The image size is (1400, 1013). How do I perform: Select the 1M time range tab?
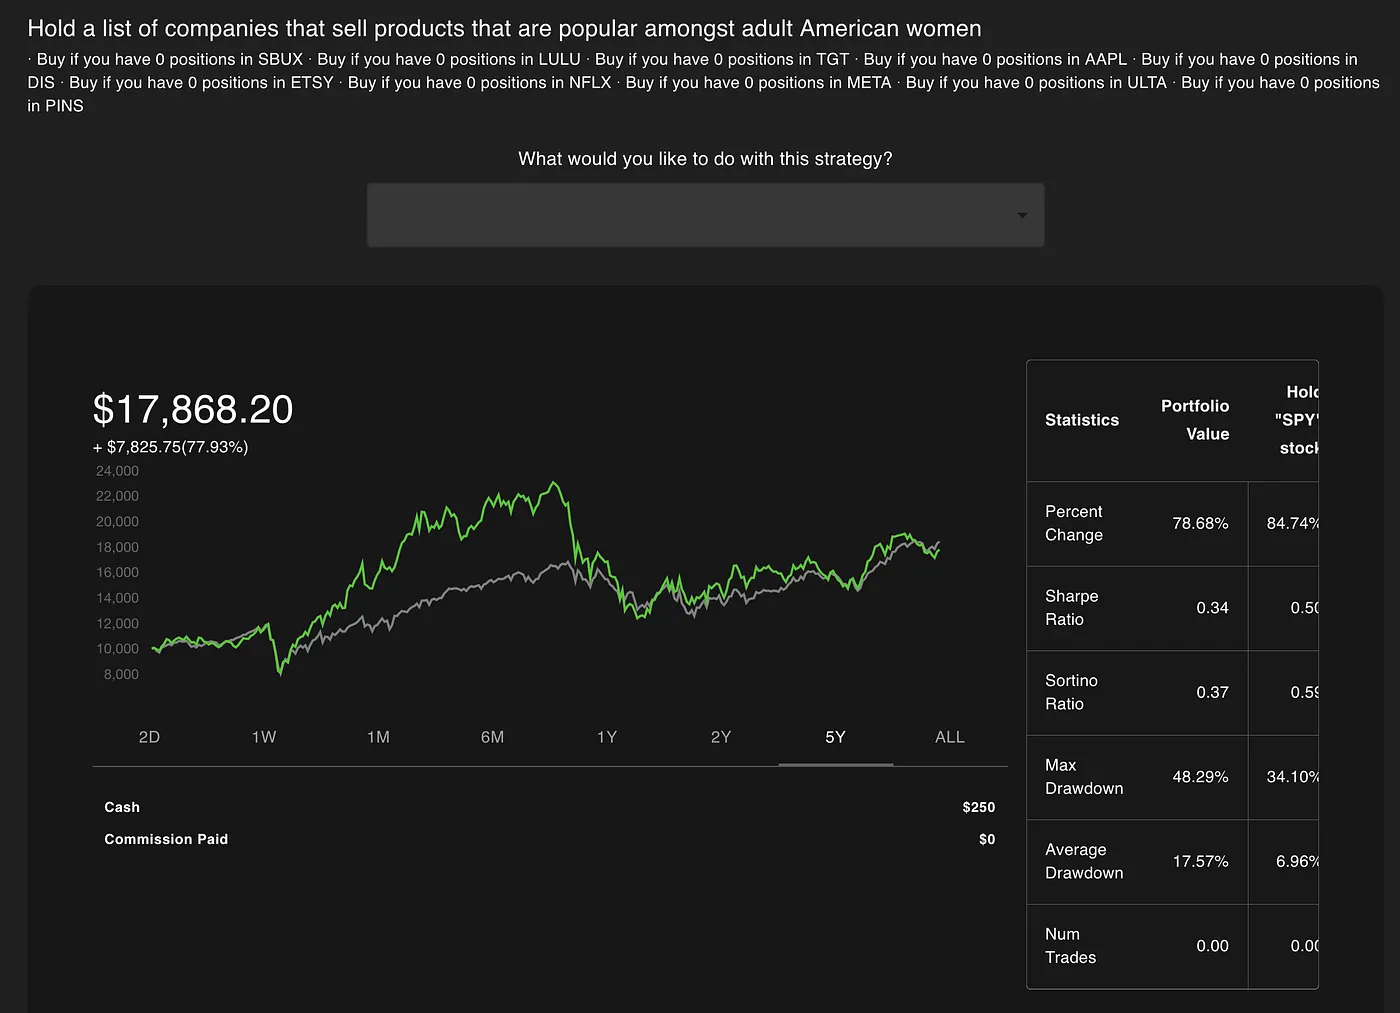(378, 737)
